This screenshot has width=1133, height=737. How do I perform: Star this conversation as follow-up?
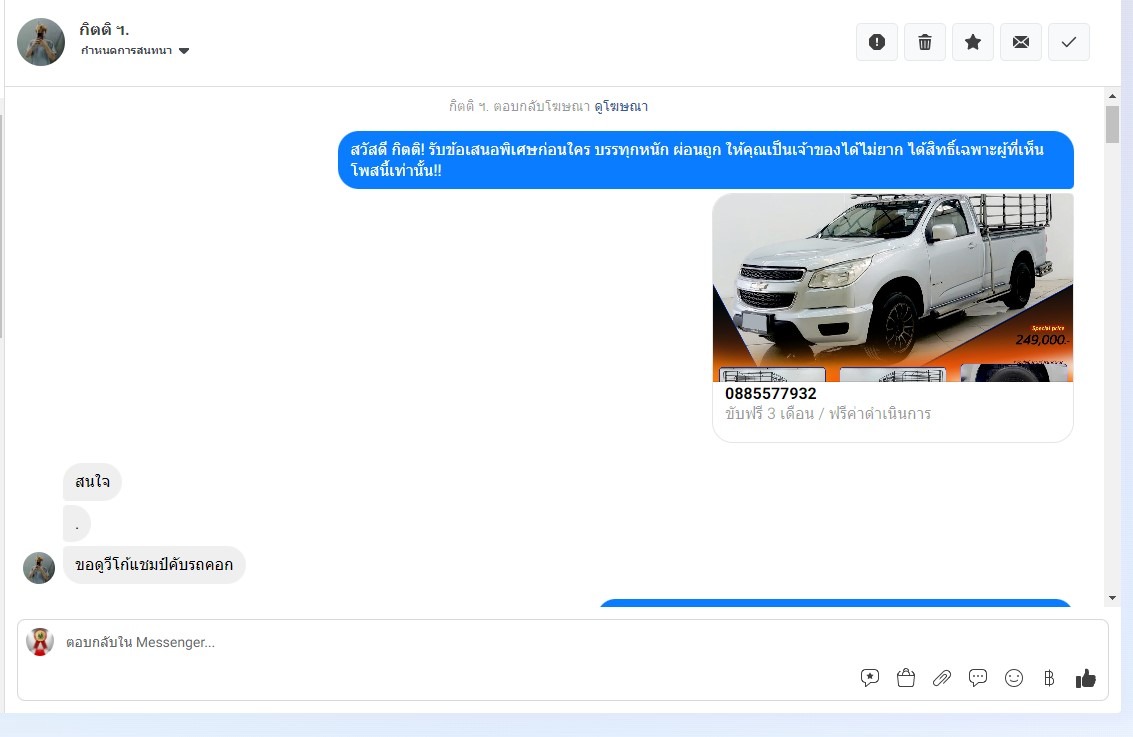tap(973, 42)
